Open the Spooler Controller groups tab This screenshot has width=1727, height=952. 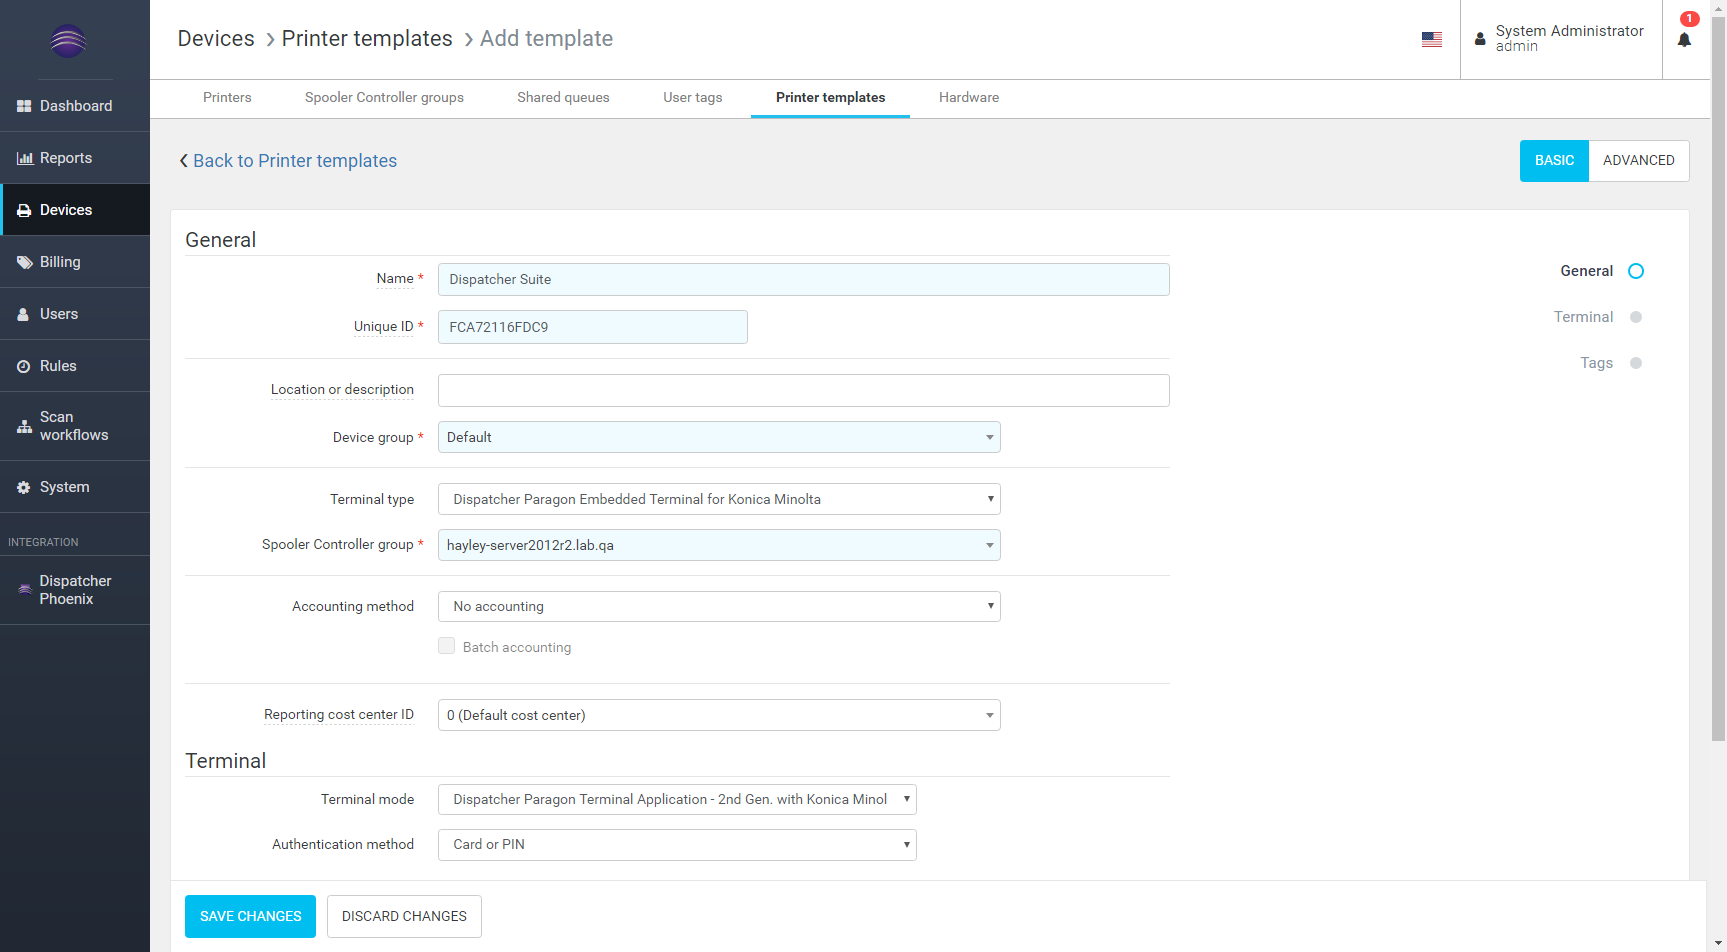(x=384, y=98)
